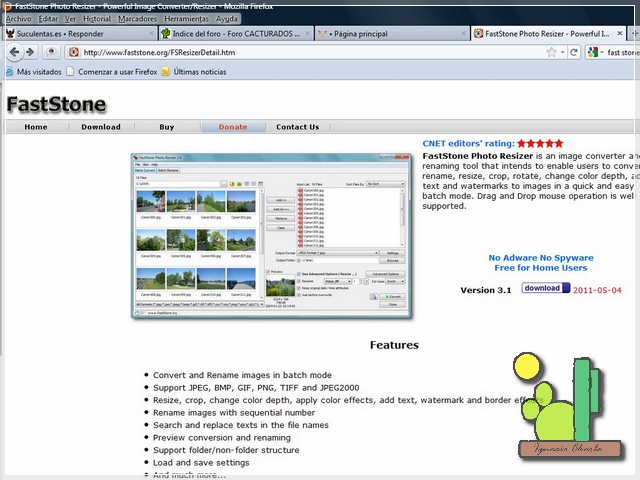Open the Historial menu
This screenshot has width=640, height=480.
[x=97, y=19]
